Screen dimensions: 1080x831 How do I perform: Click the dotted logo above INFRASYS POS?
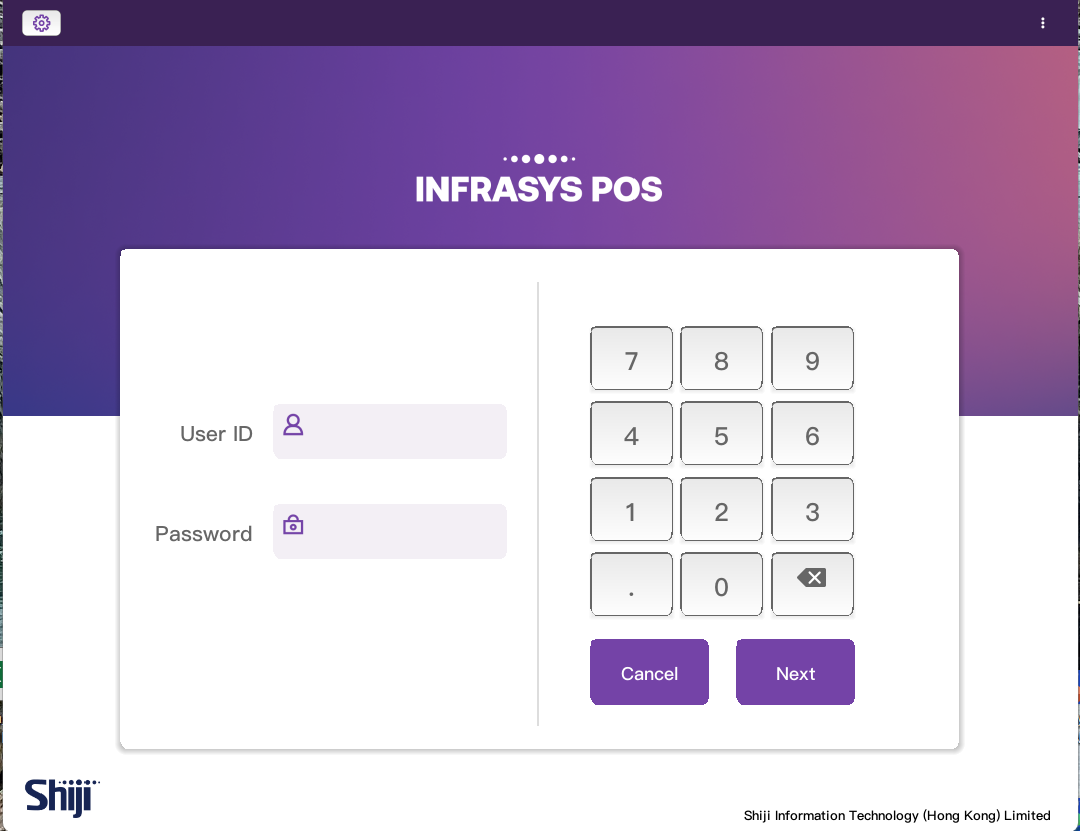pos(539,158)
